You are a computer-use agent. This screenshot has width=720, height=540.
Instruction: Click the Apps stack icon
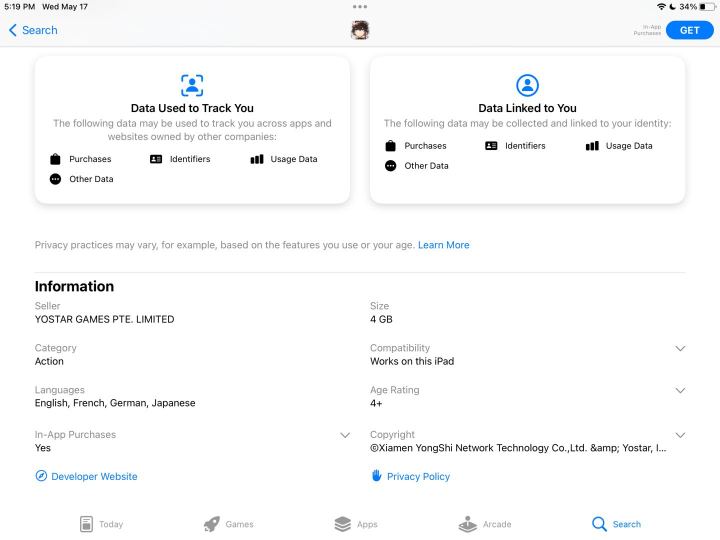[343, 524]
